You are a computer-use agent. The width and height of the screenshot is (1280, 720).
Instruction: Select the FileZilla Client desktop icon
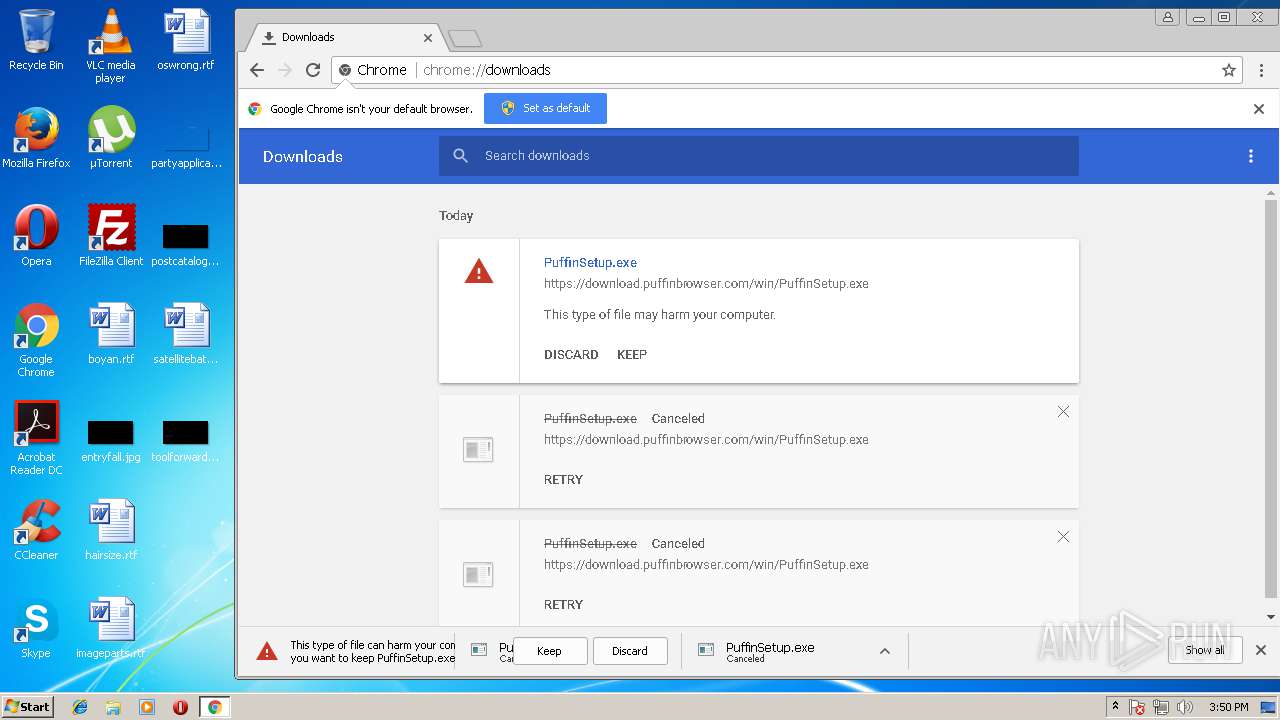point(111,236)
